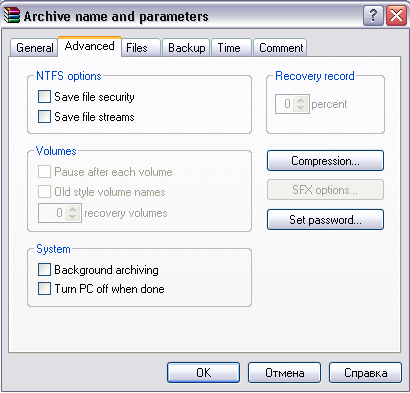Open help with the Справка button

[365, 373]
